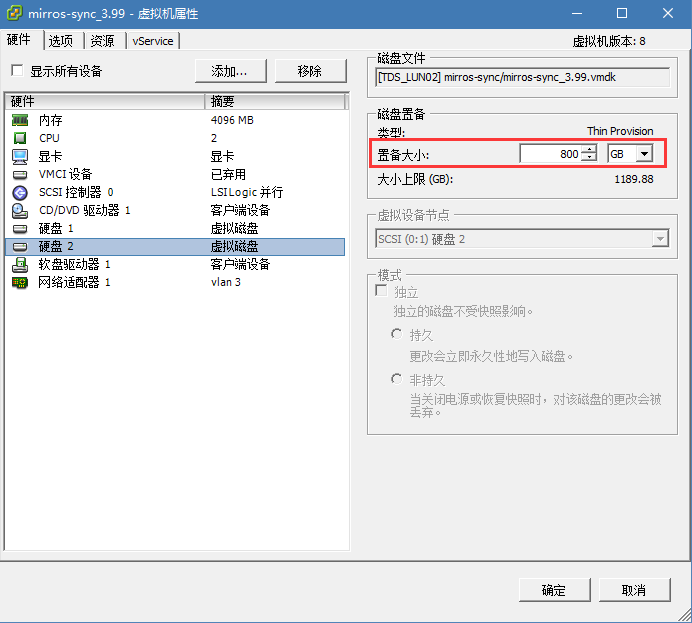Screen dimensions: 692x623
Task: Enable the 显示所有设备 checkbox
Action: 17,71
